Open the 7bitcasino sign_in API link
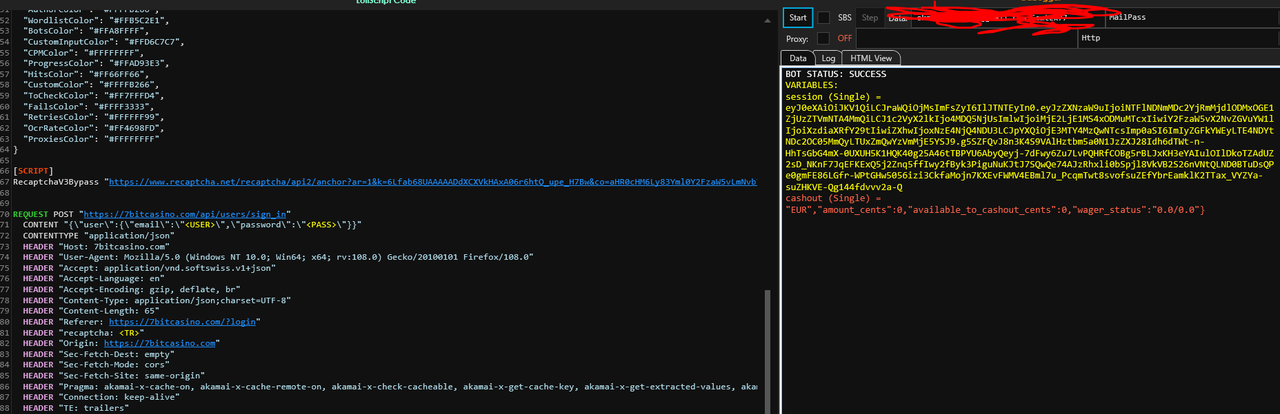The height and width of the screenshot is (414, 1280). click(x=185, y=214)
